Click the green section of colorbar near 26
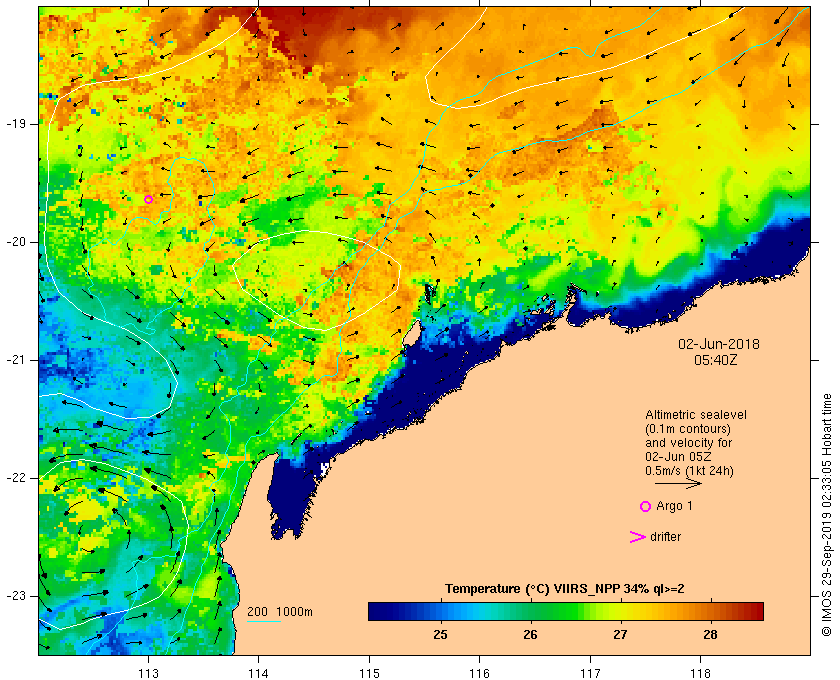Viewport: 840px width, 680px height. coord(530,611)
